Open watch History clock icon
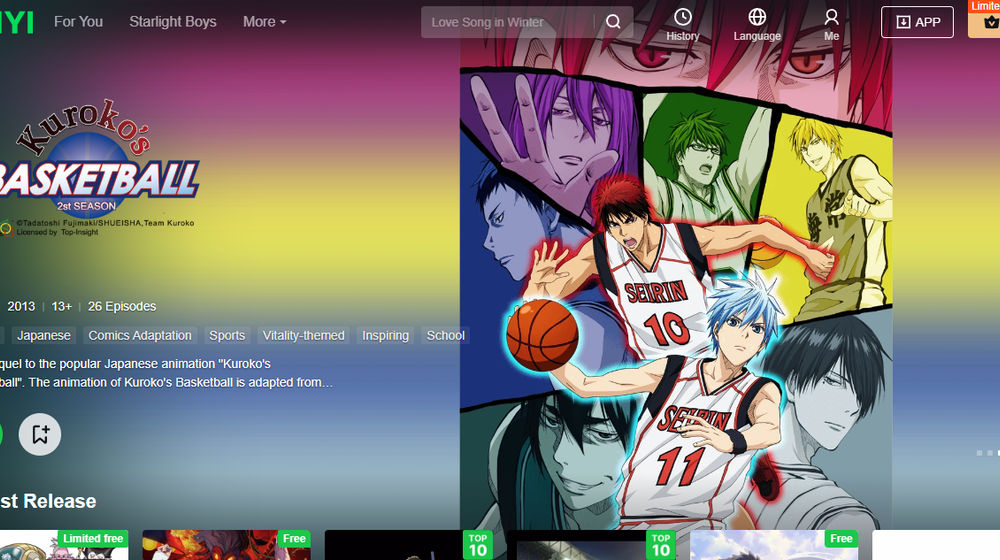 tap(682, 17)
